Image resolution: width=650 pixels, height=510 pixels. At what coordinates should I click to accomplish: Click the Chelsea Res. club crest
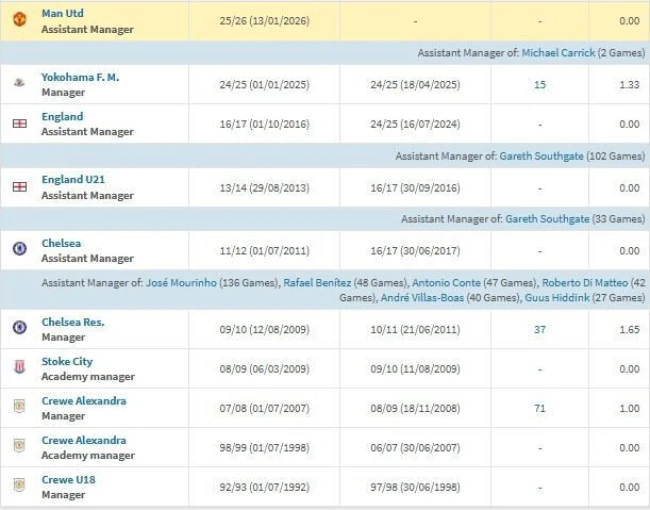(x=19, y=327)
